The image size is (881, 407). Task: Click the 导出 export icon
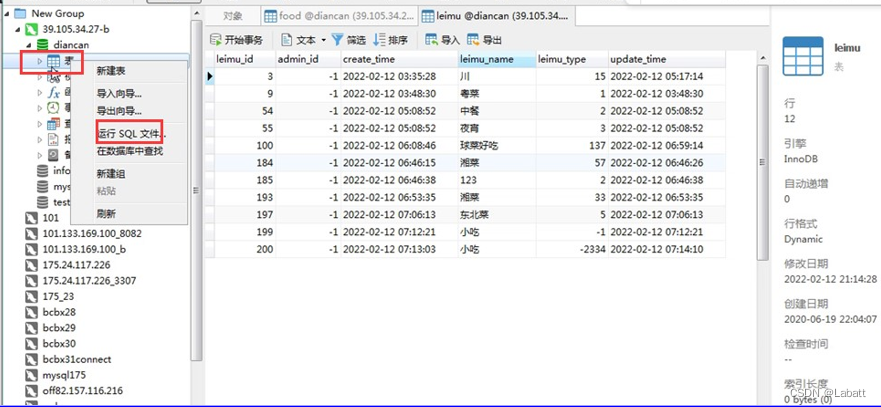(474, 40)
